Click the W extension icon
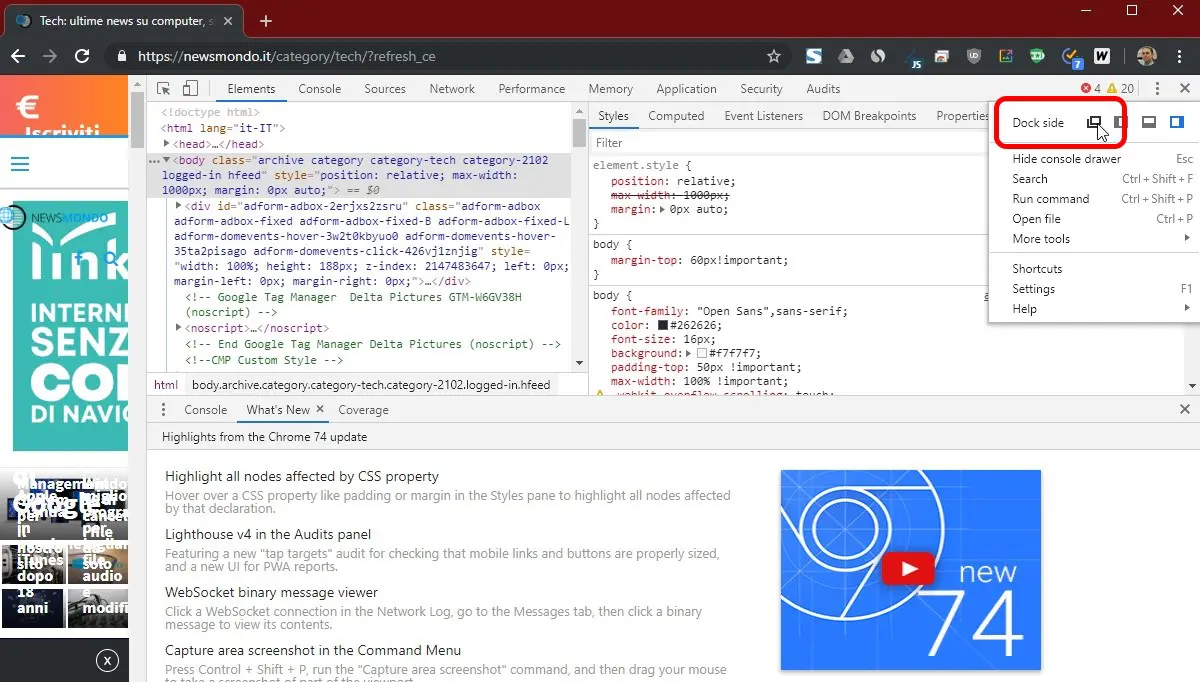This screenshot has height=682, width=1200. point(1102,56)
